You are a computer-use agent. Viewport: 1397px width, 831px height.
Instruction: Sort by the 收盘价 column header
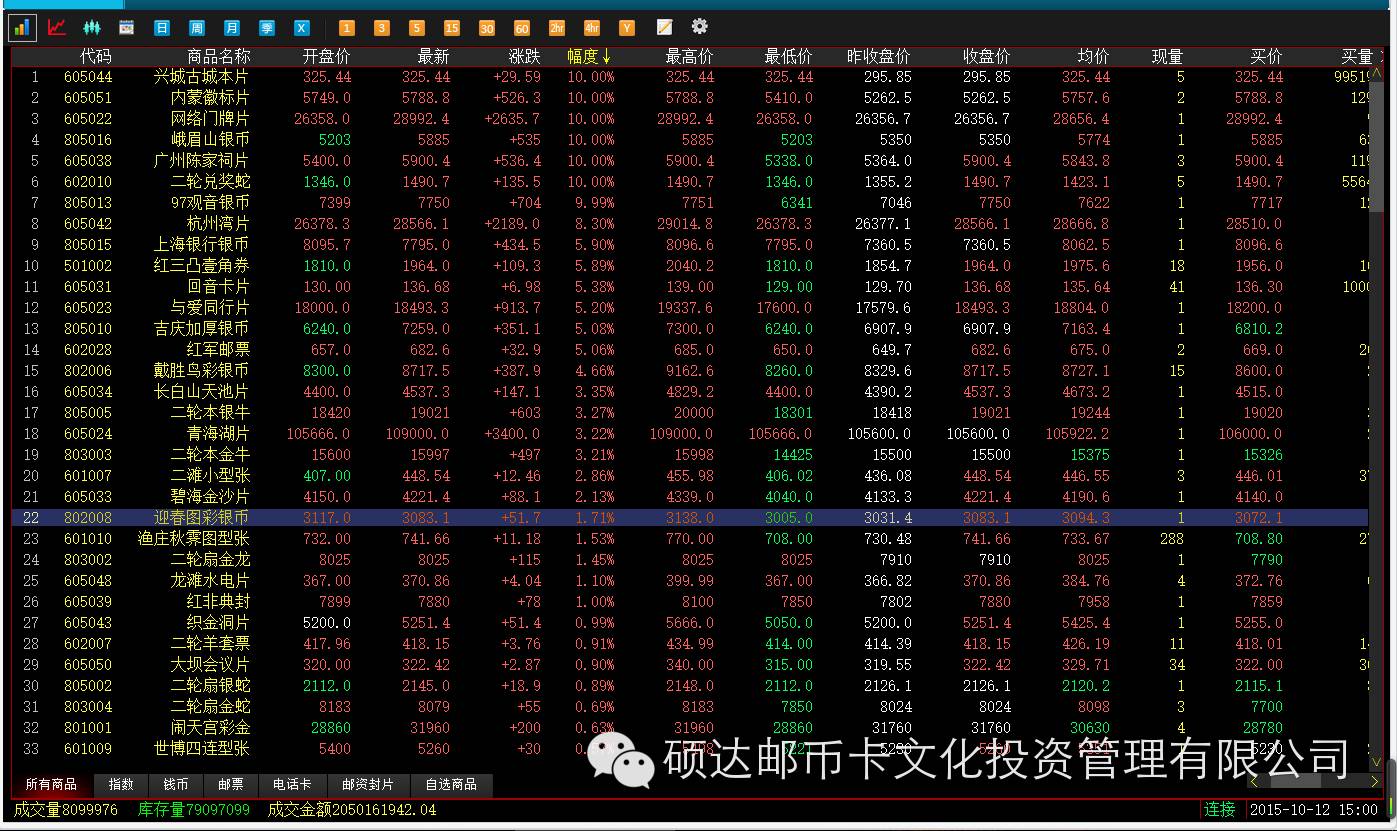986,57
